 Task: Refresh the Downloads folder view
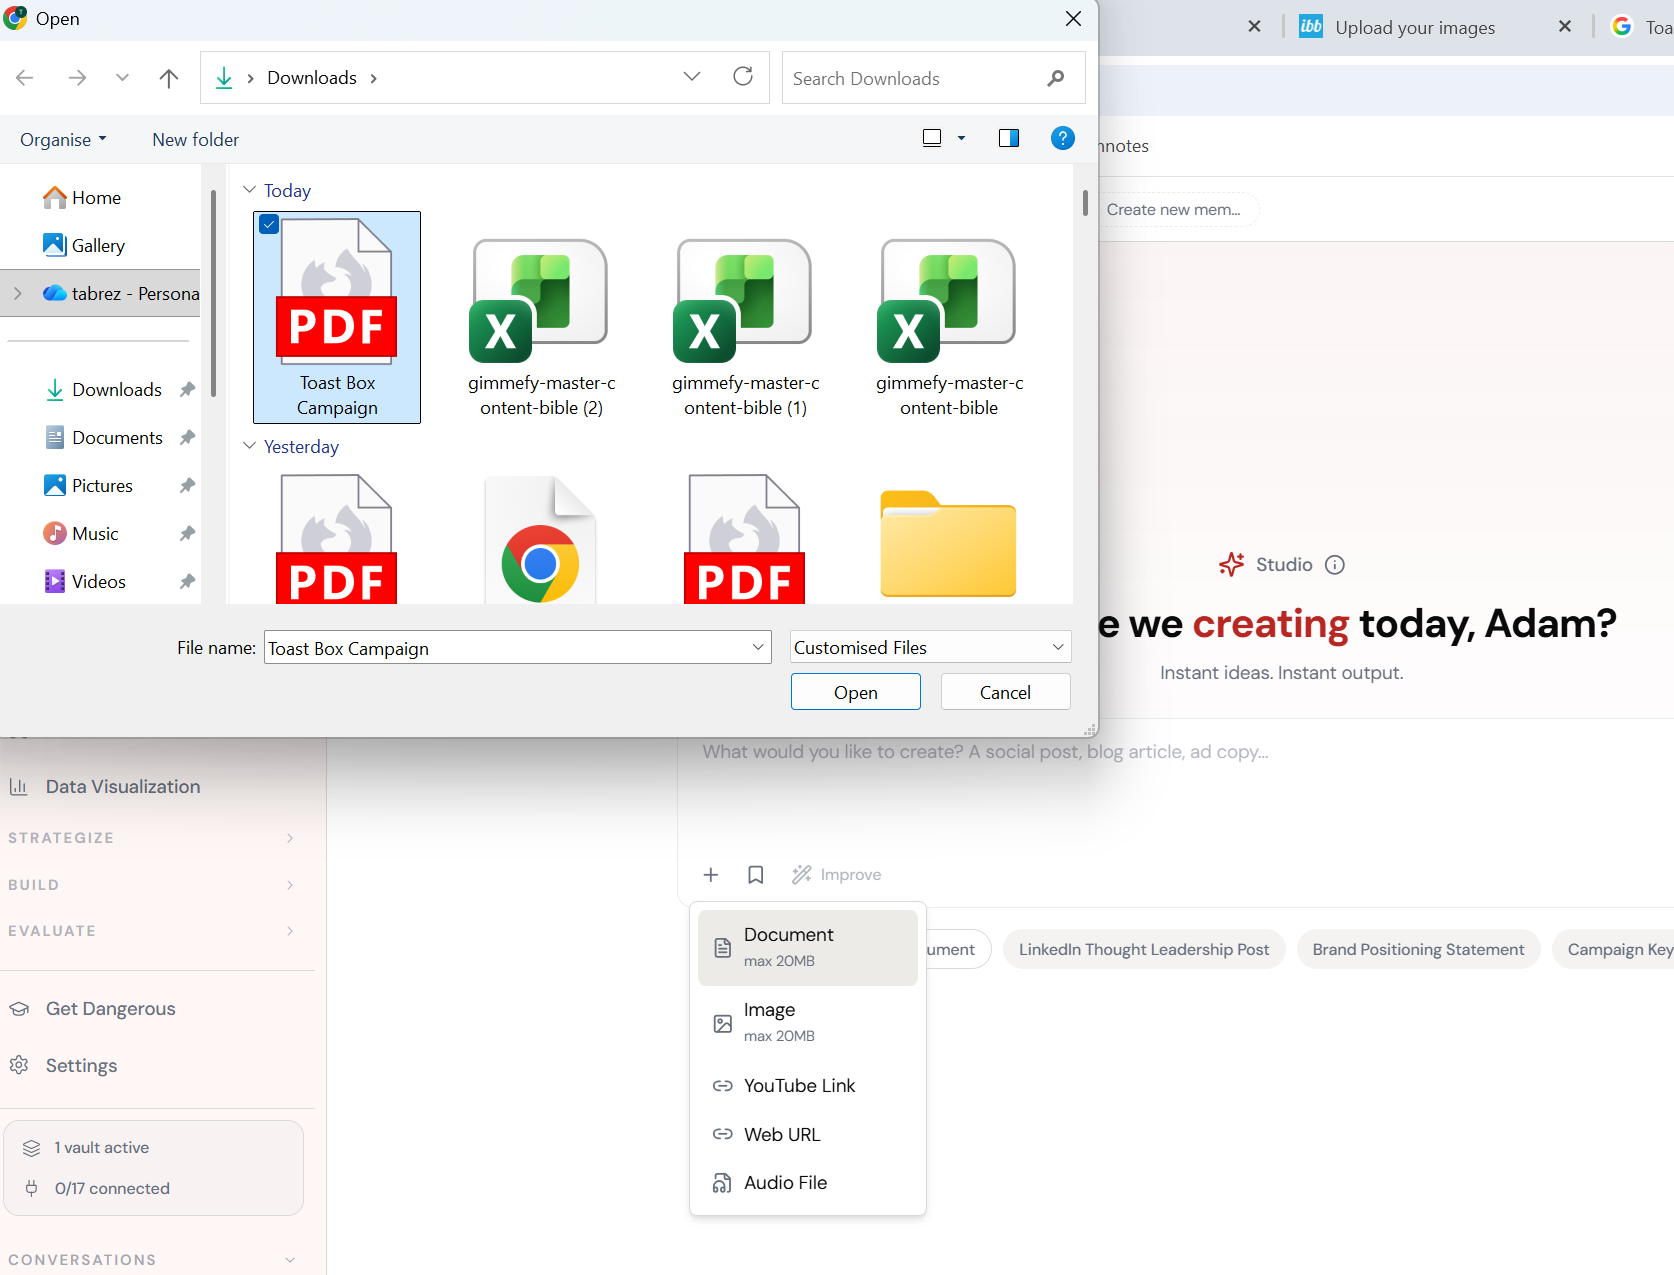coord(743,77)
